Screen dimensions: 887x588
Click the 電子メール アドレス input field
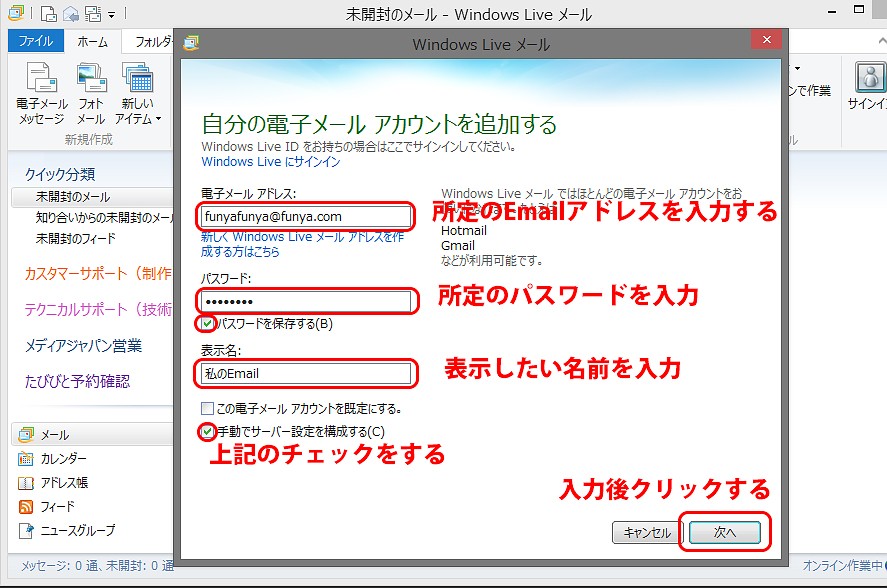305,217
